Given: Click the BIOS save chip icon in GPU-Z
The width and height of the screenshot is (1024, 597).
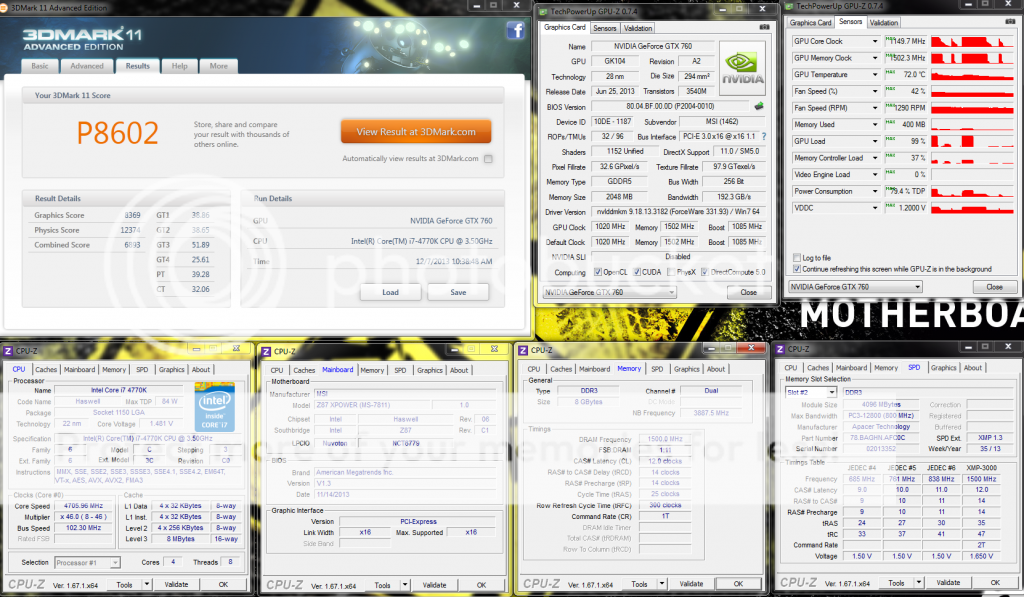Looking at the screenshot, I should [x=758, y=105].
